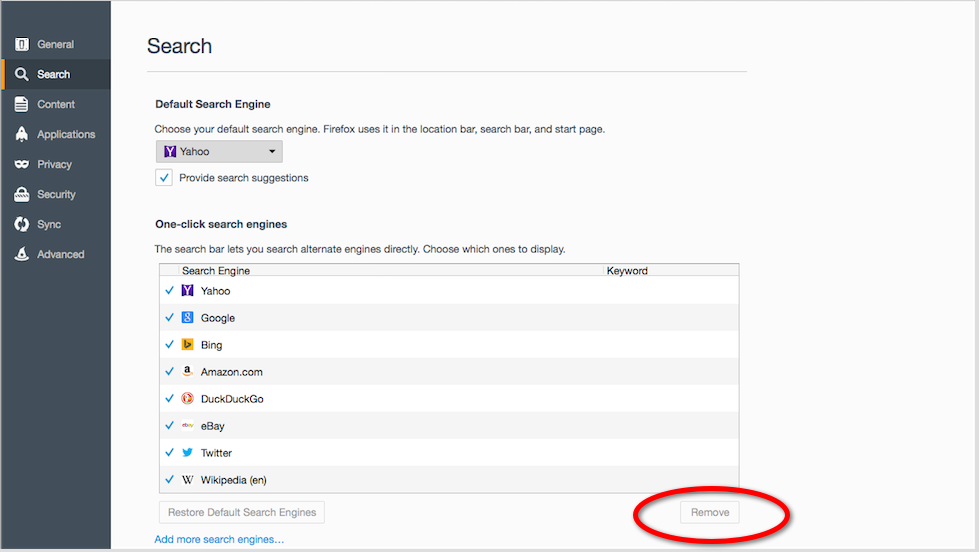Screen dimensions: 979x552
Task: Select the Yahoo row name text
Action: point(215,290)
